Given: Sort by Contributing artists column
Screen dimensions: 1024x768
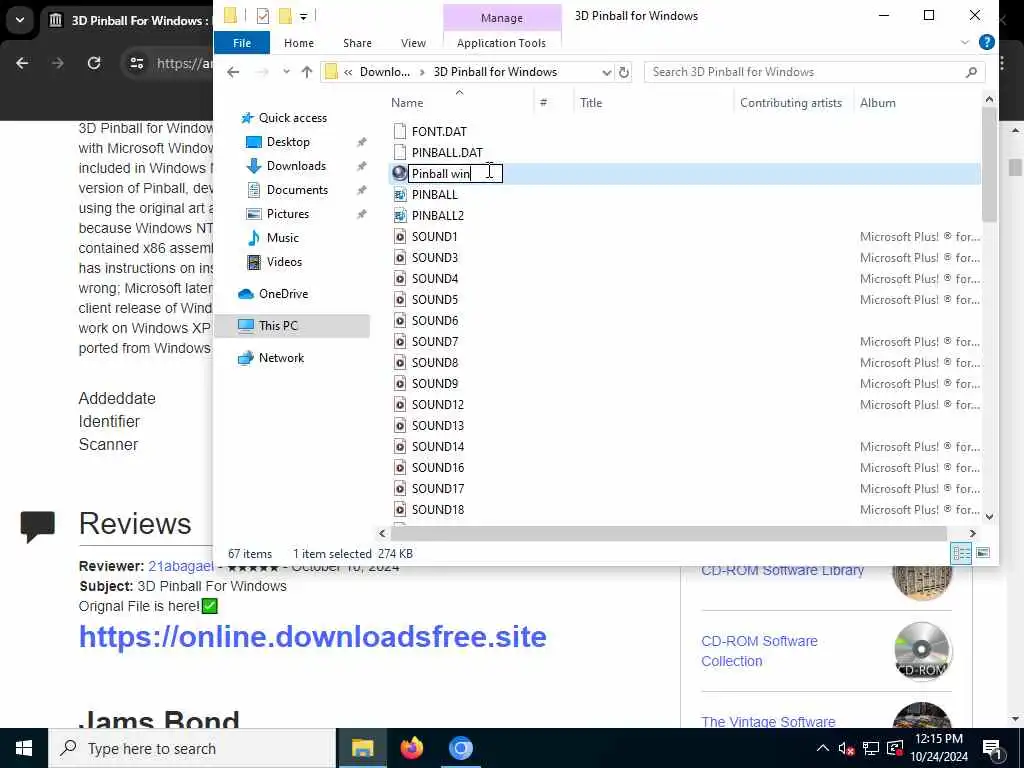Looking at the screenshot, I should (x=793, y=103).
